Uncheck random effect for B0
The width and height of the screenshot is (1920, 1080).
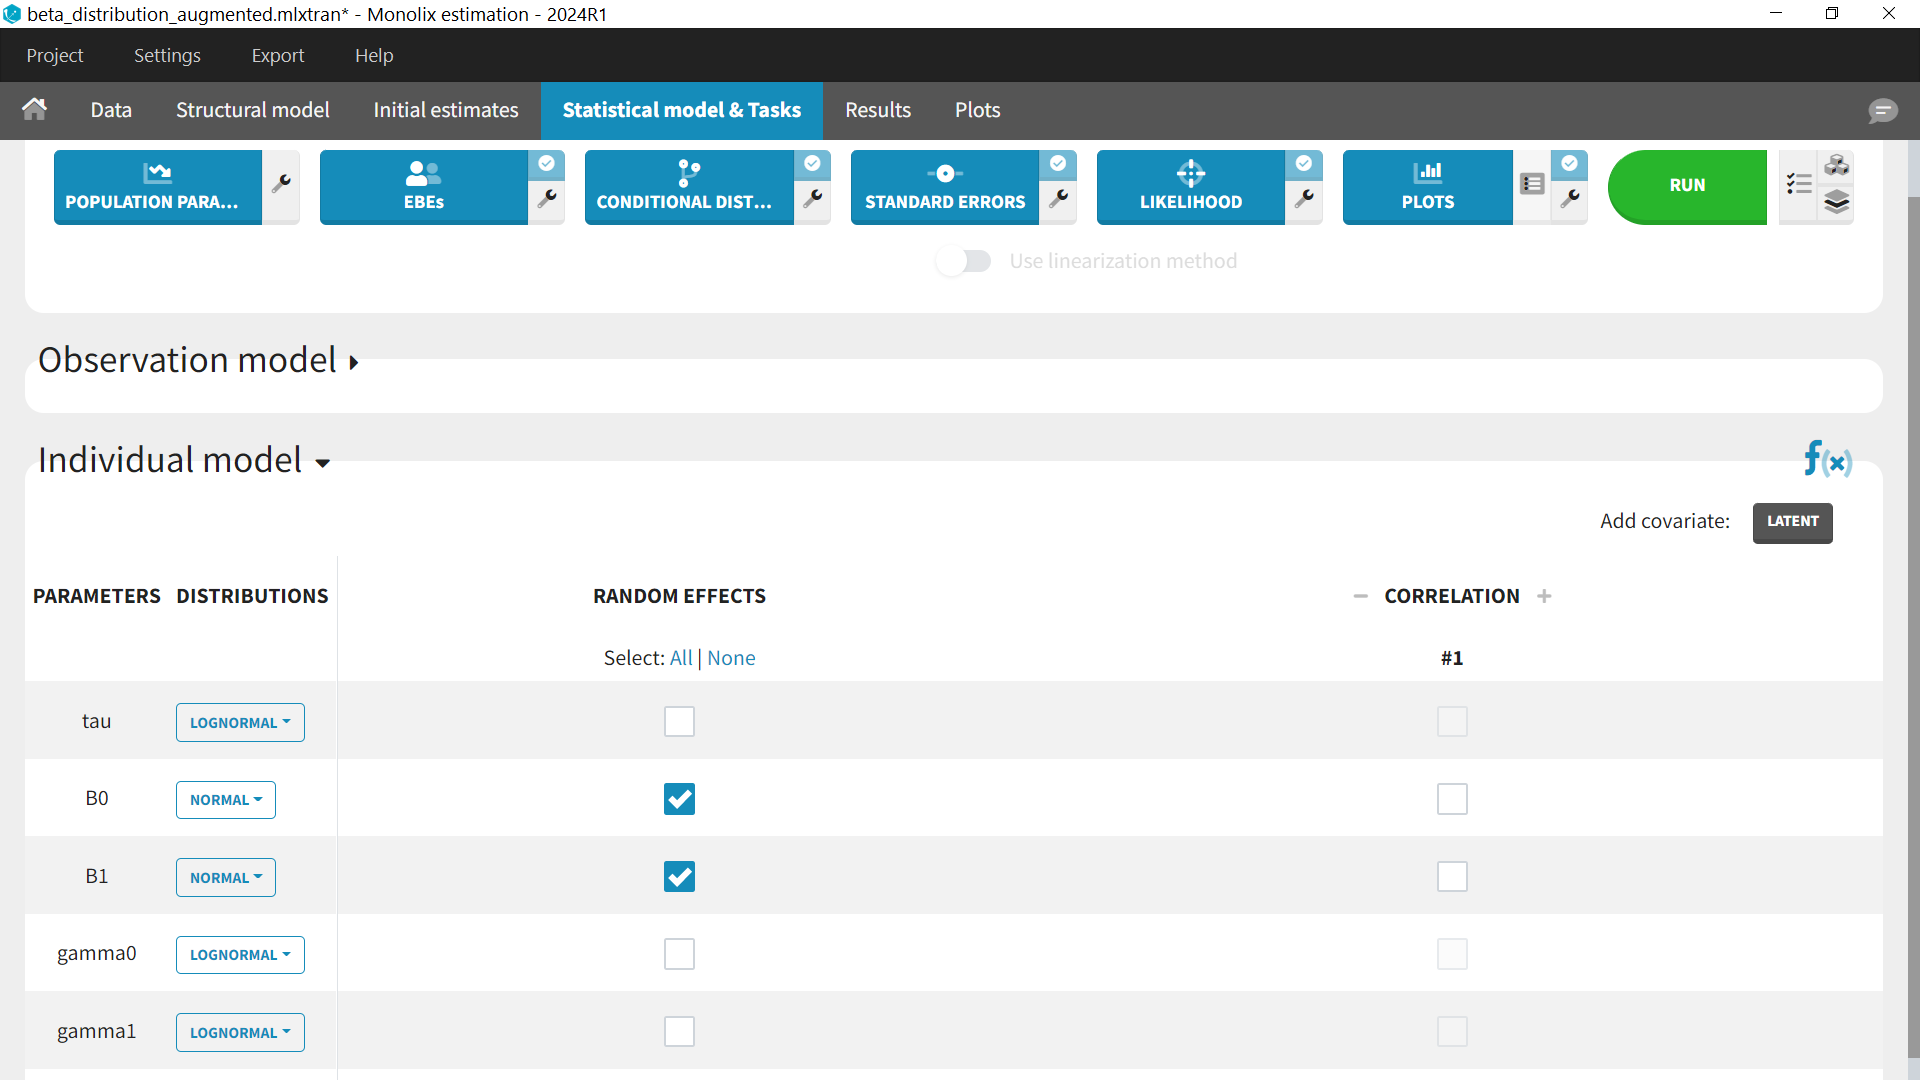(679, 799)
